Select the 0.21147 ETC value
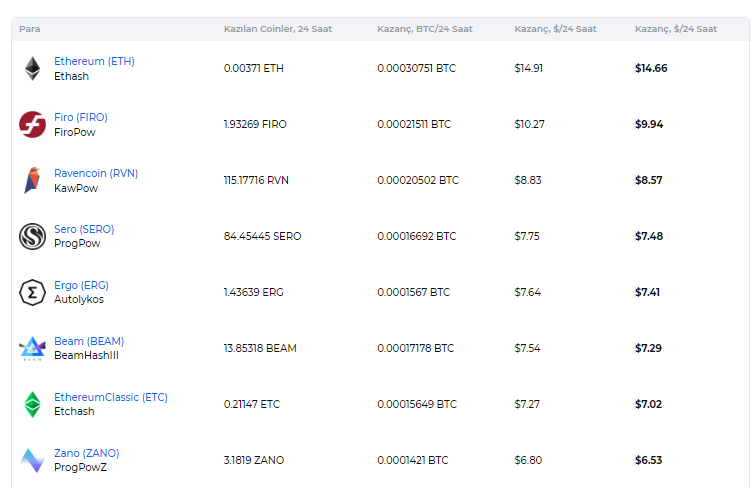Viewport: 755px width, 488px height. tap(252, 404)
